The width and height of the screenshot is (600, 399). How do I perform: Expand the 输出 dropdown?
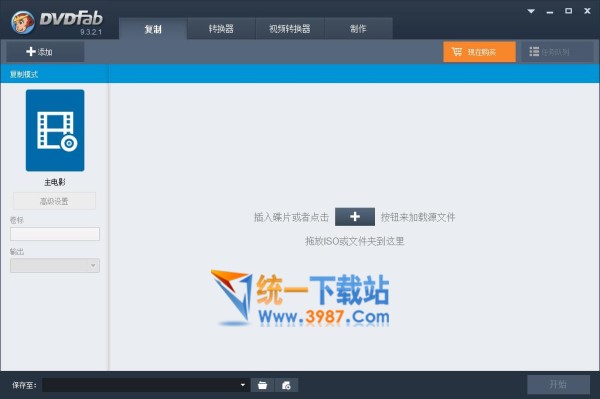[55, 265]
